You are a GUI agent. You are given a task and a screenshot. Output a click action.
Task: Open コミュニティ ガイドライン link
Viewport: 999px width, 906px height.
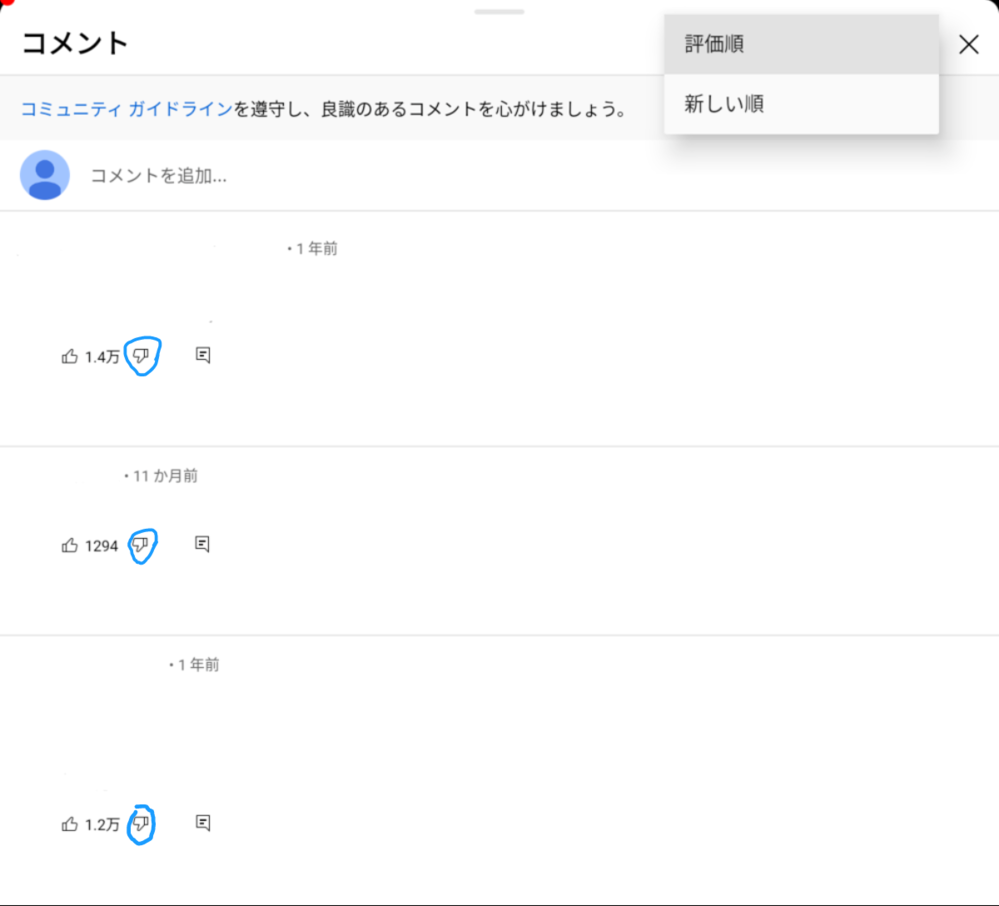[127, 109]
